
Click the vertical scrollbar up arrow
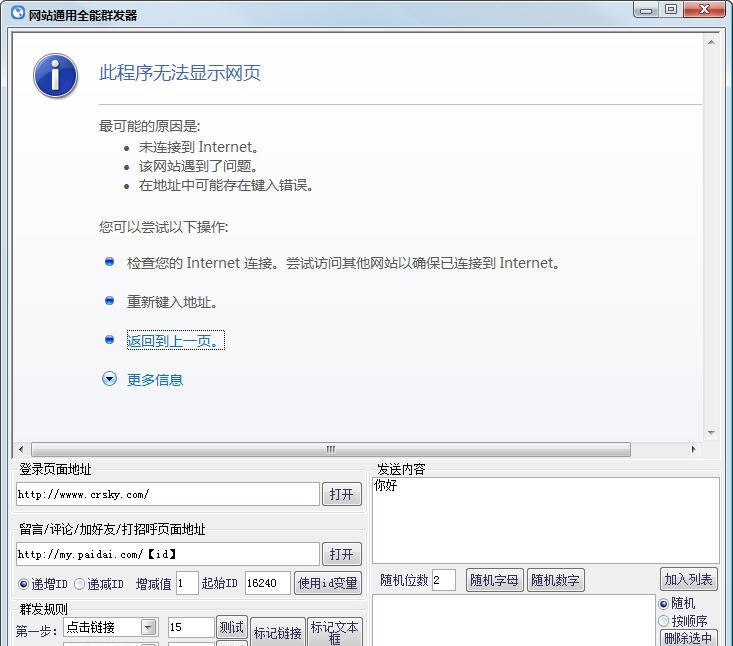[x=711, y=42]
